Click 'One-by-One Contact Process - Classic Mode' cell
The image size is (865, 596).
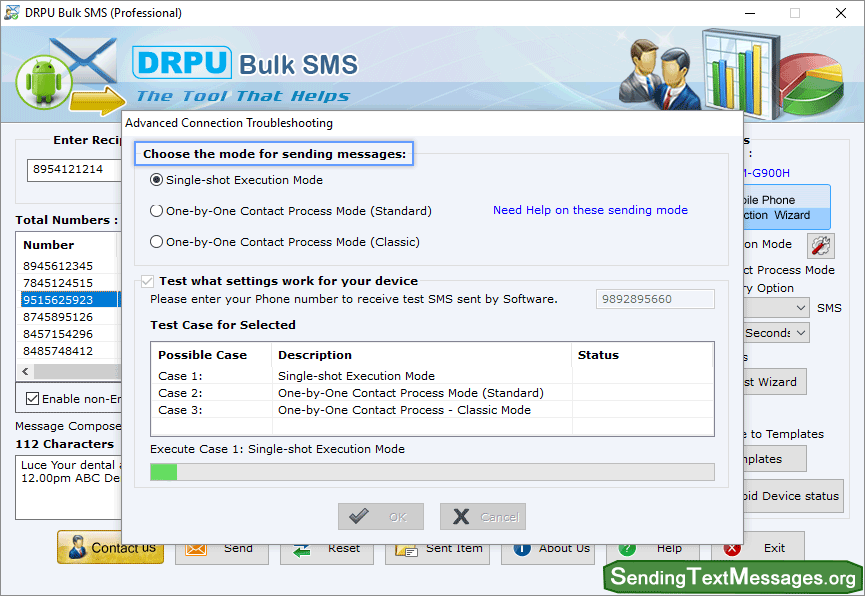point(421,410)
